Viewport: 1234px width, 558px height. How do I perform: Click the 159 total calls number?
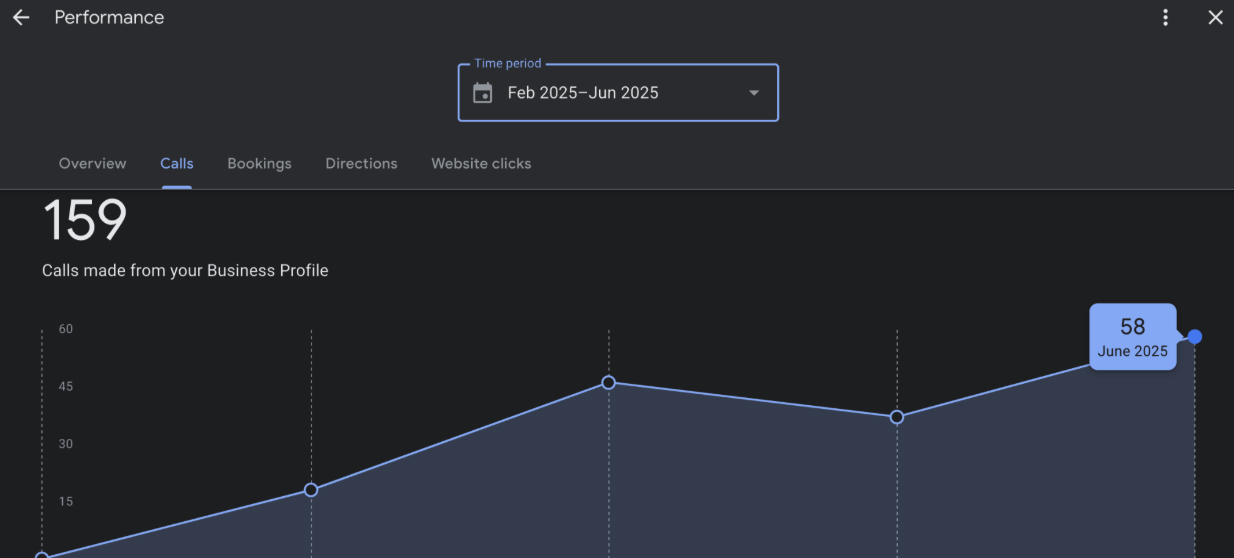(x=85, y=220)
